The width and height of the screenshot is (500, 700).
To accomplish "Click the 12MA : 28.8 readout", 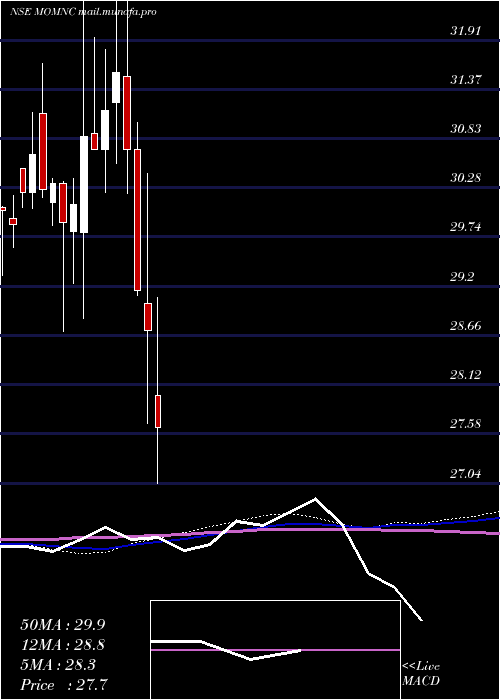I will coord(63,645).
